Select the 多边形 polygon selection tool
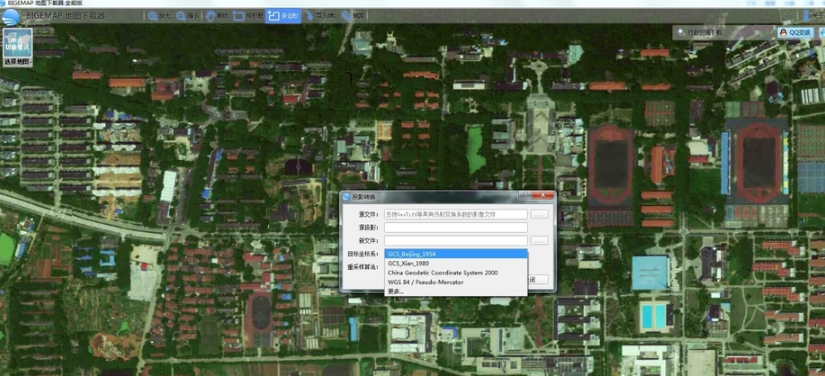This screenshot has height=376, width=825. 283,16
